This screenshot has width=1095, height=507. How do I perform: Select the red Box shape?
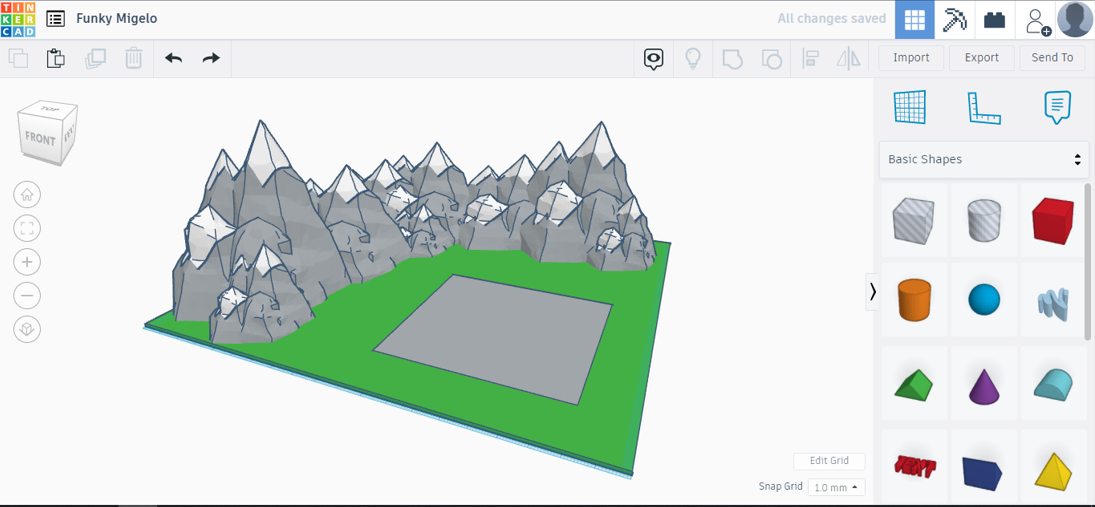tap(1053, 220)
